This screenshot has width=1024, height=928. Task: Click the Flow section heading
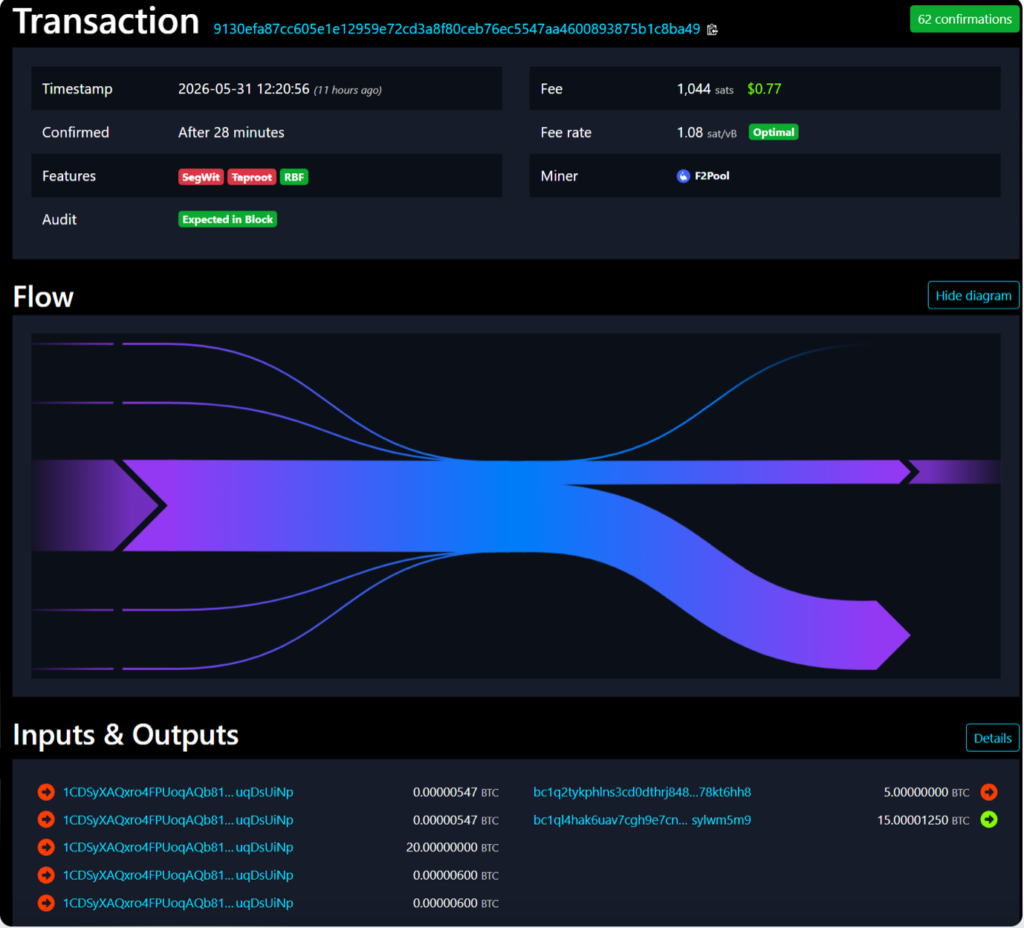click(43, 297)
